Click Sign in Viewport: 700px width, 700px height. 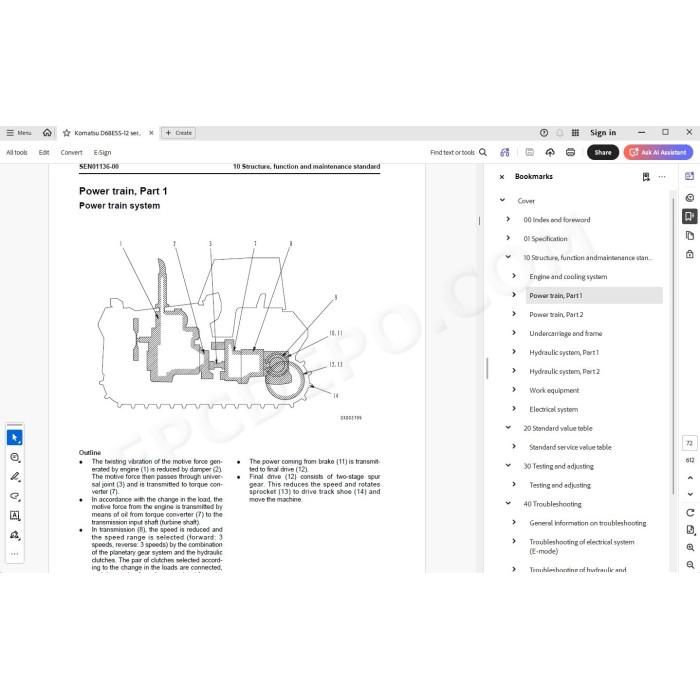click(x=603, y=133)
